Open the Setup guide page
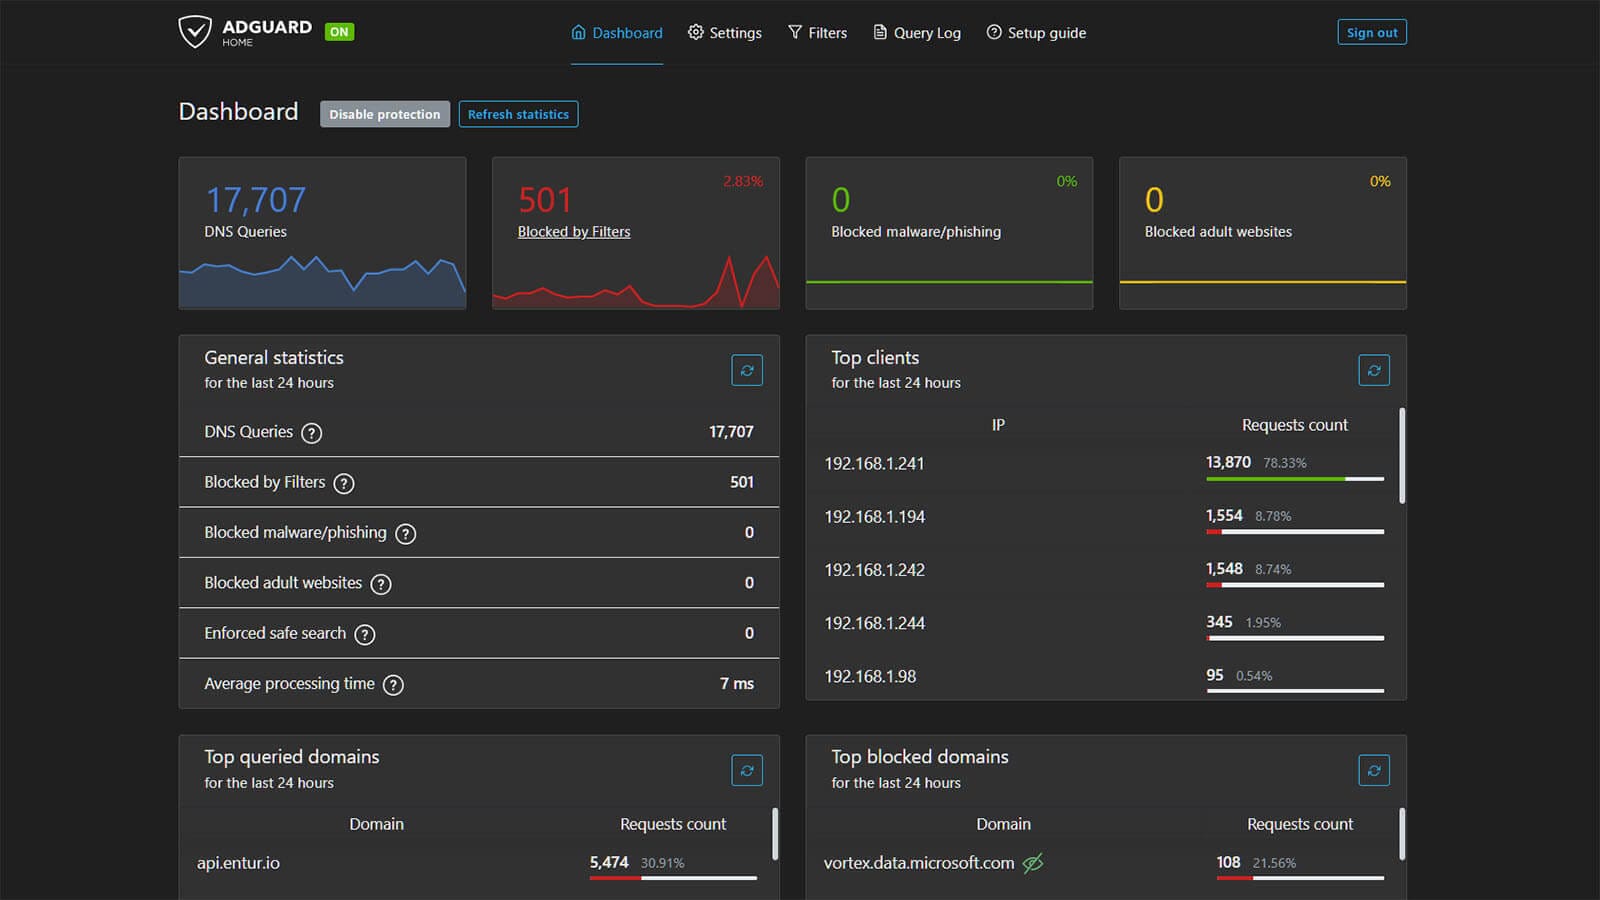1600x900 pixels. 1036,33
